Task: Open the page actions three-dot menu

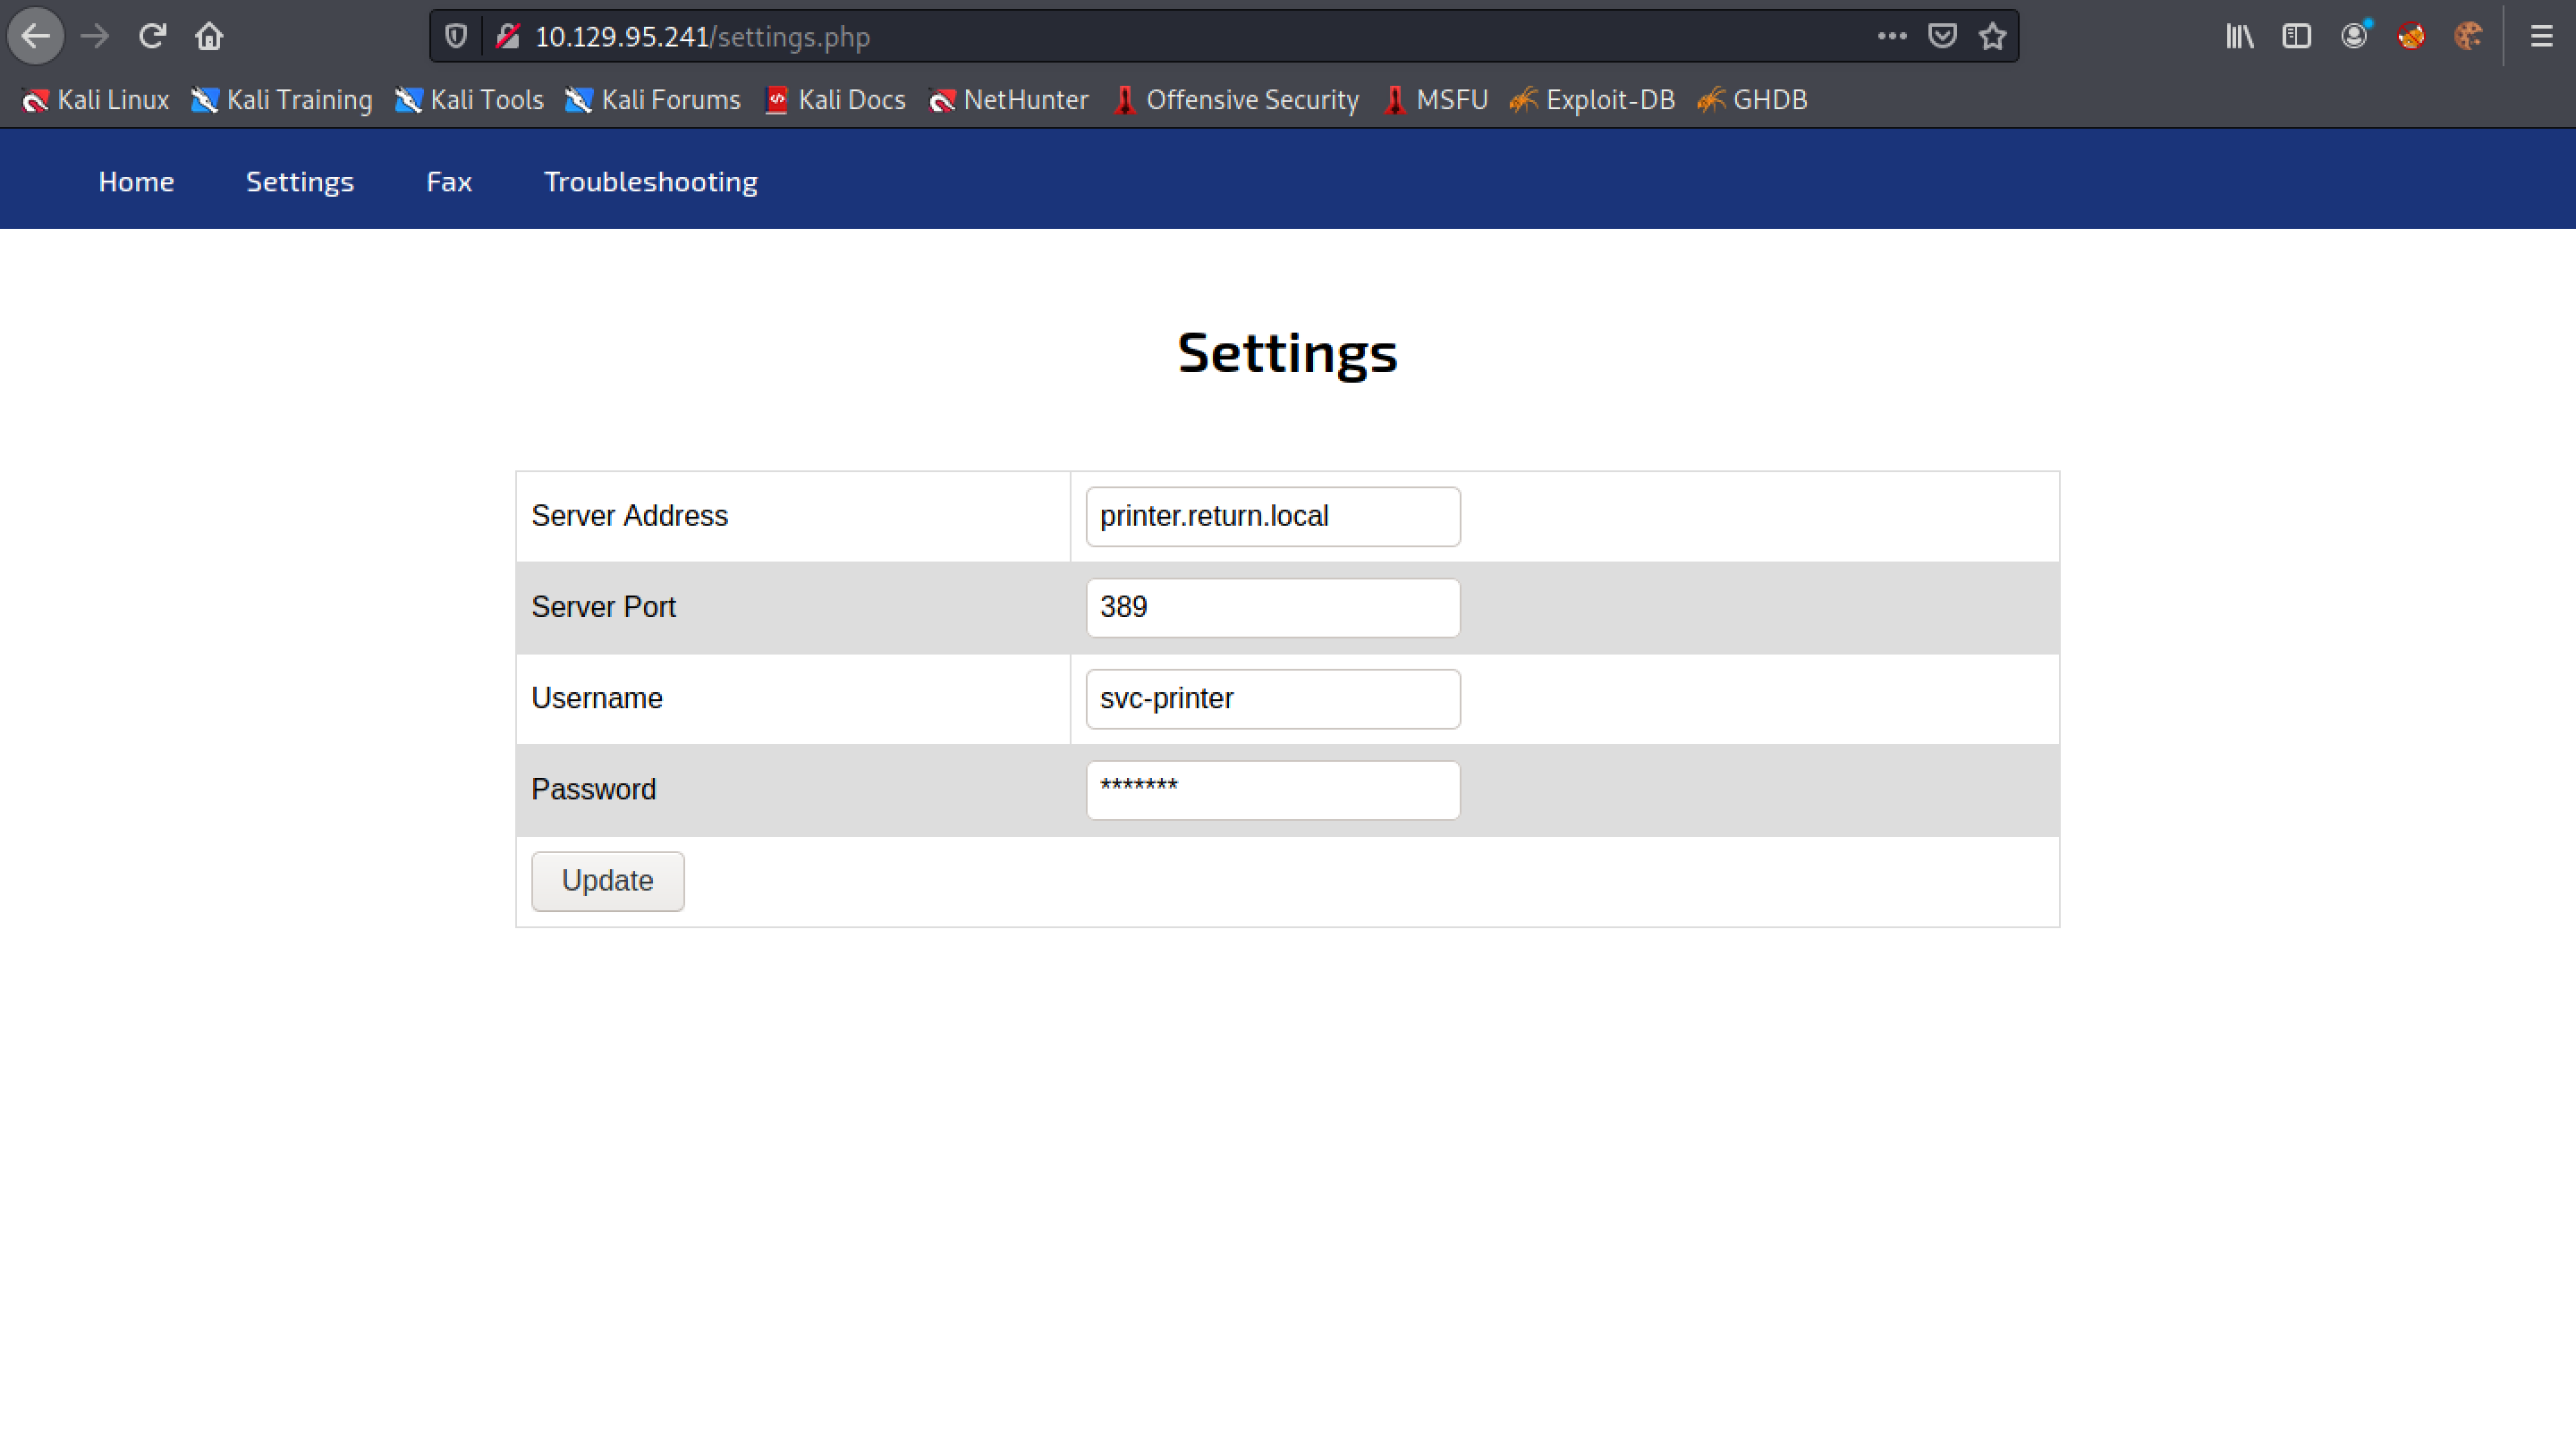Action: point(1892,37)
